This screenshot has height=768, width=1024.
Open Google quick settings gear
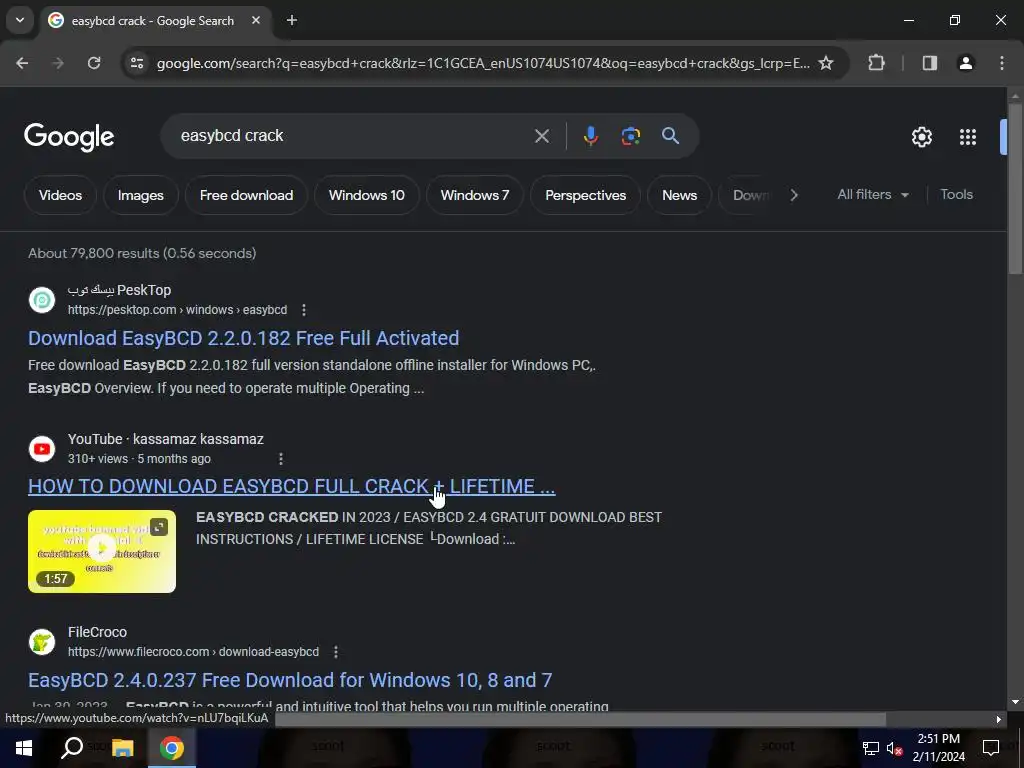click(921, 137)
